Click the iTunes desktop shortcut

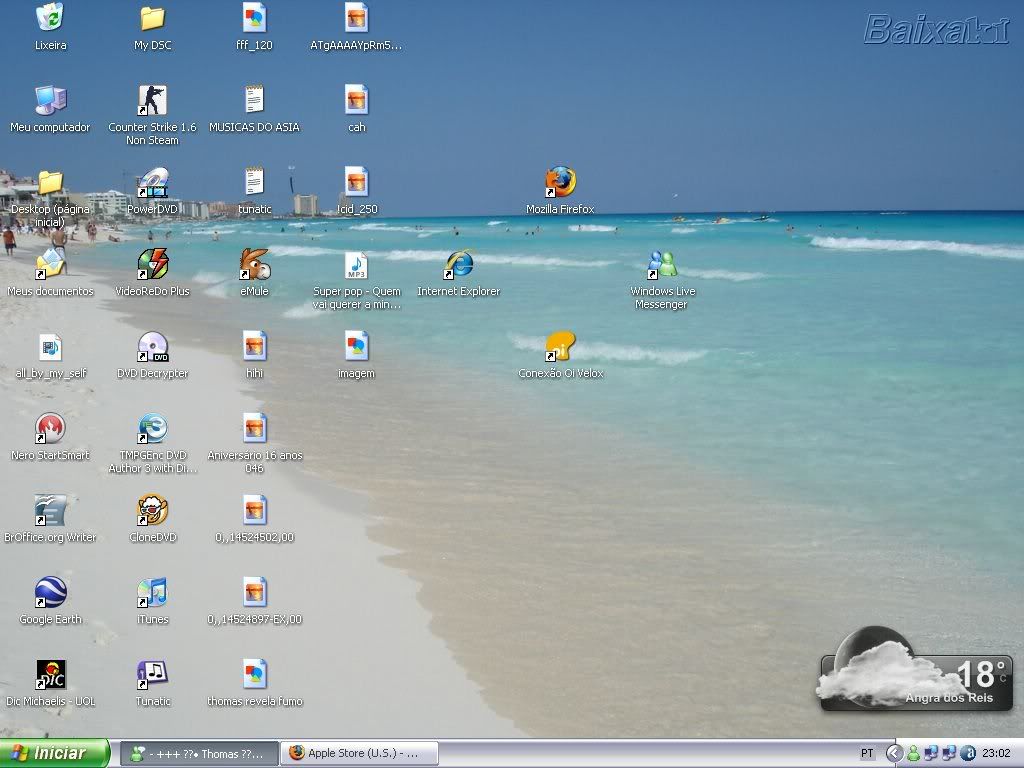click(152, 593)
